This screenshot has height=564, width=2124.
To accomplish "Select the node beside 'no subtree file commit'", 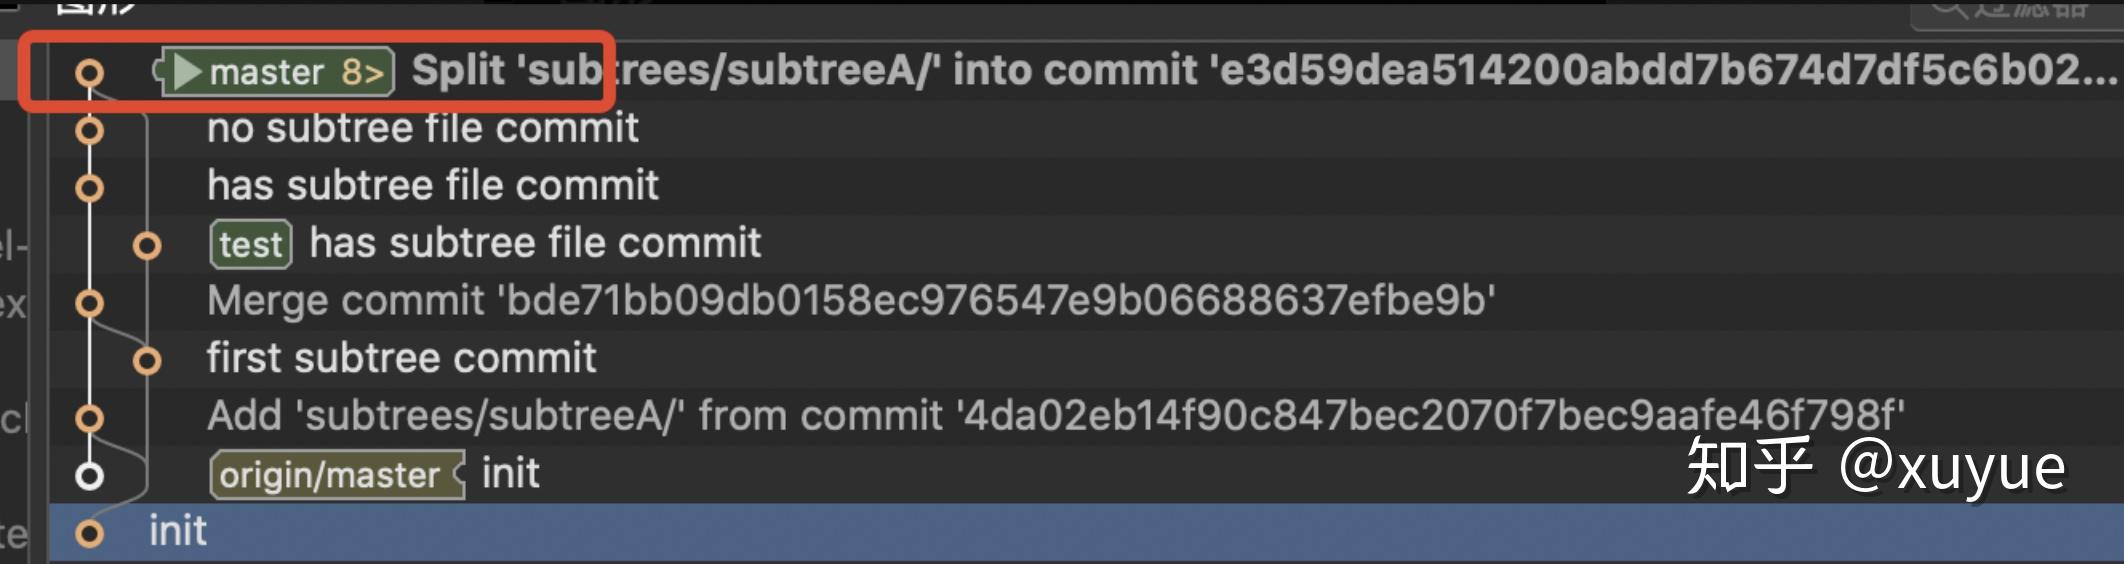I will pos(89,130).
